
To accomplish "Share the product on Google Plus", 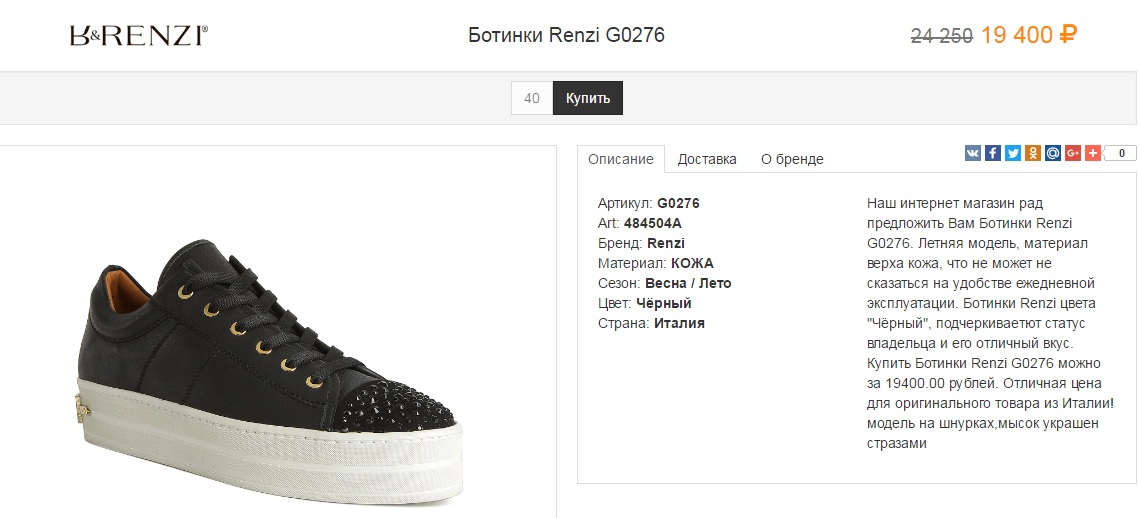I will pyautogui.click(x=1073, y=153).
